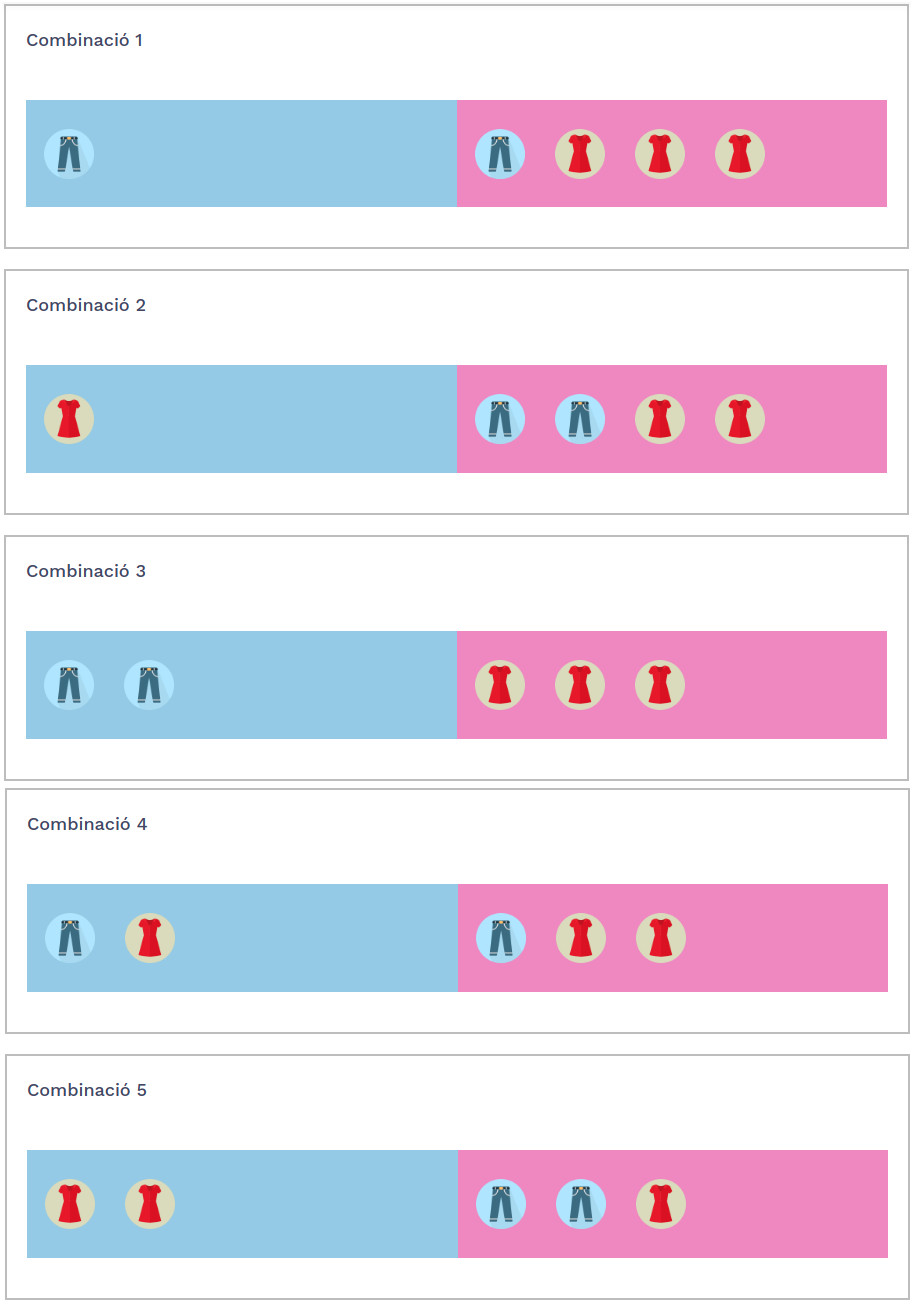The width and height of the screenshot is (914, 1310).
Task: Select the Combinació 2 title text
Action: click(x=86, y=305)
